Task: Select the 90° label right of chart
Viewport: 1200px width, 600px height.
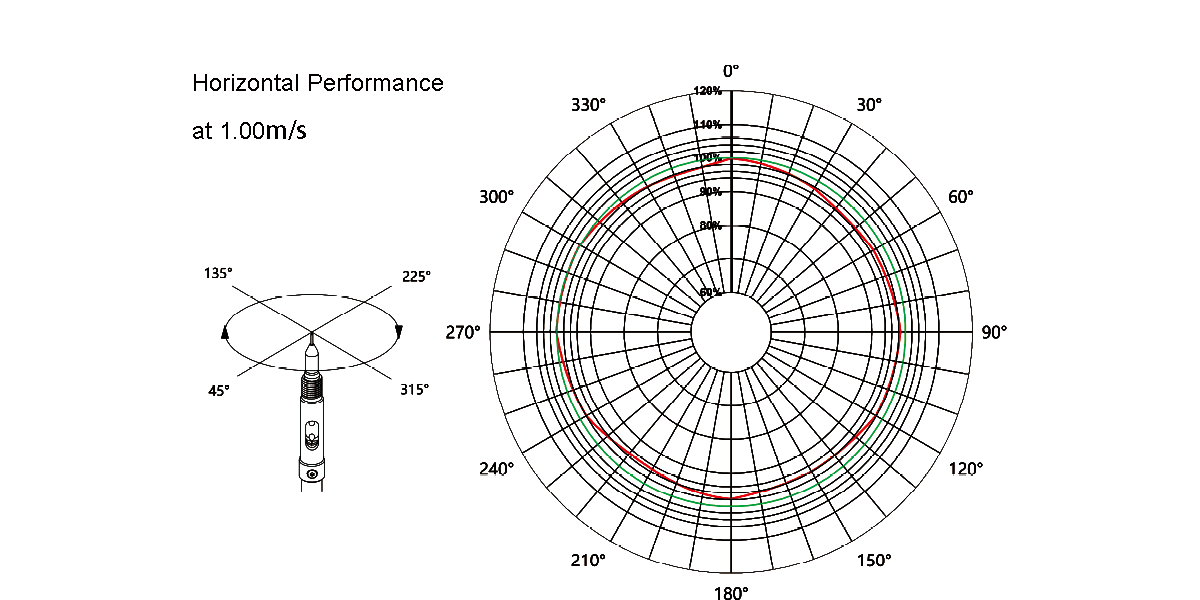Action: click(x=994, y=333)
